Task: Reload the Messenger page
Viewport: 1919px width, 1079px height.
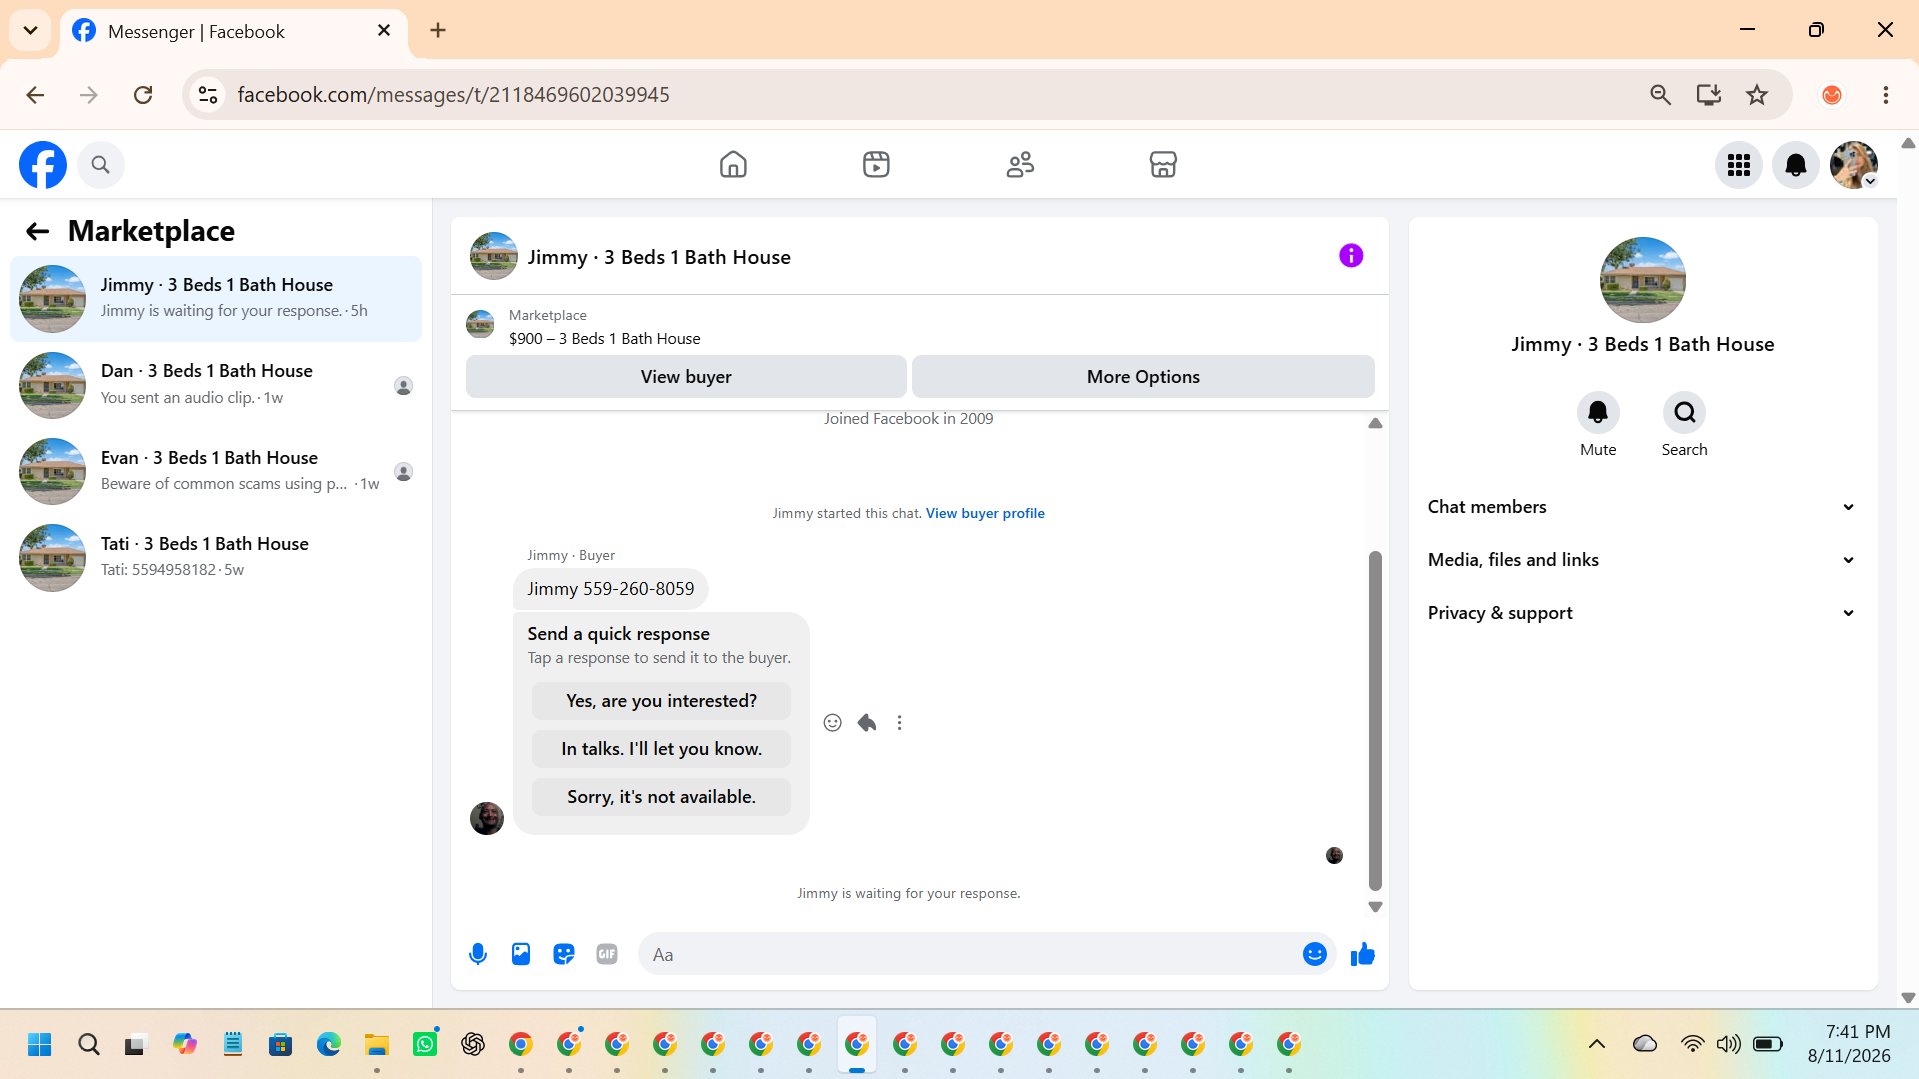Action: point(143,95)
